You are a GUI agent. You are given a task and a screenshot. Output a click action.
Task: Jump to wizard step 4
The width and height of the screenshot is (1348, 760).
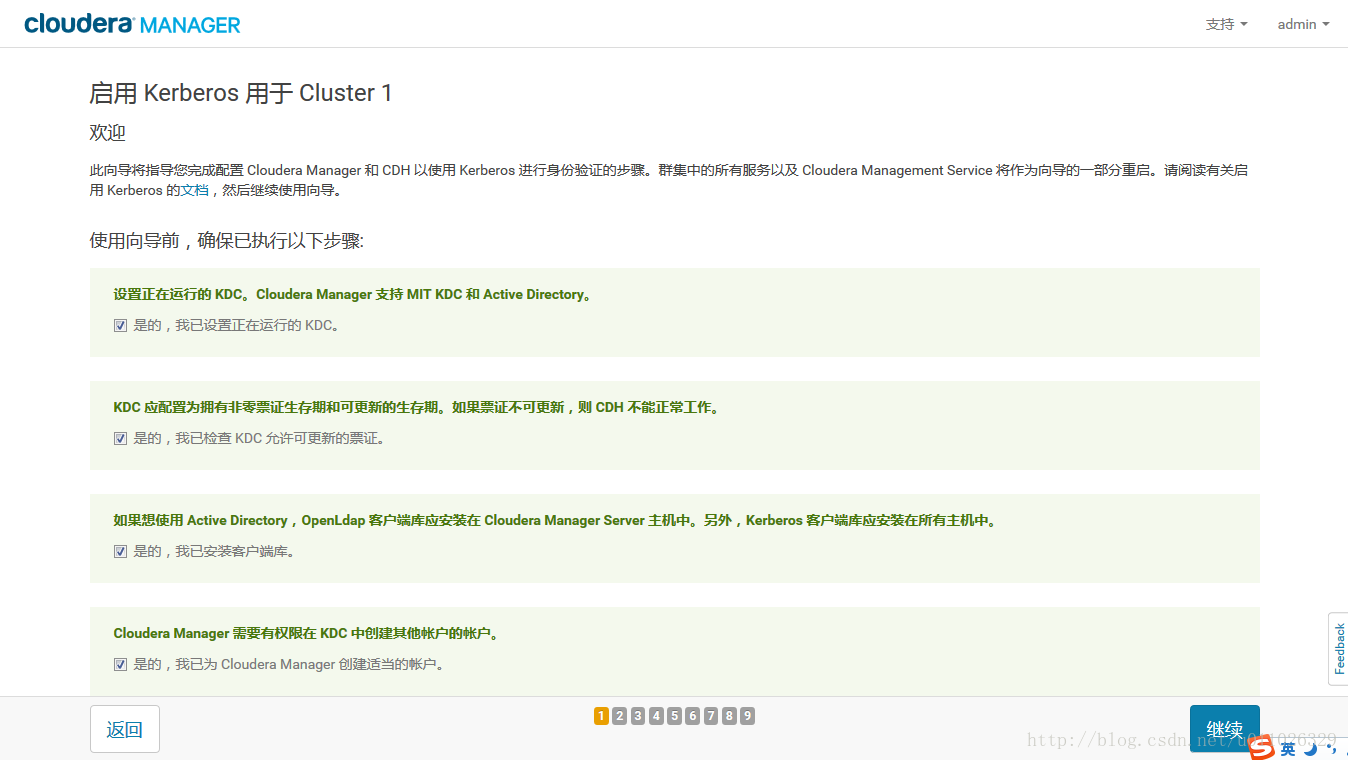(x=656, y=716)
